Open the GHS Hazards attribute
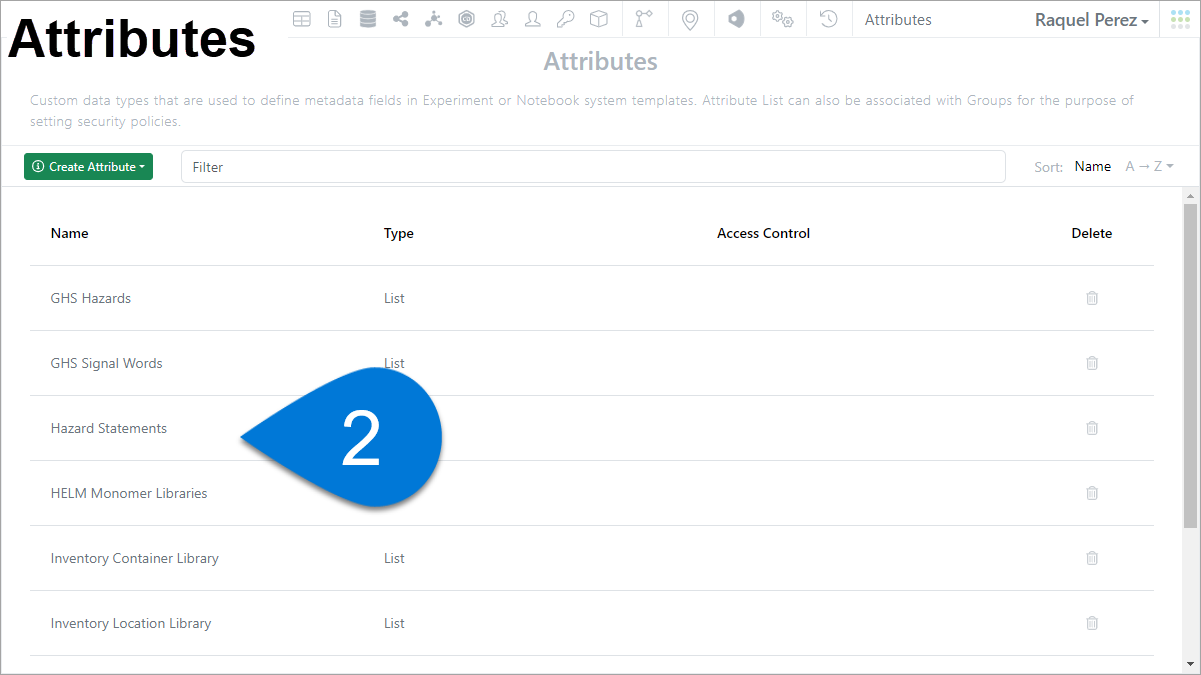 click(x=91, y=298)
